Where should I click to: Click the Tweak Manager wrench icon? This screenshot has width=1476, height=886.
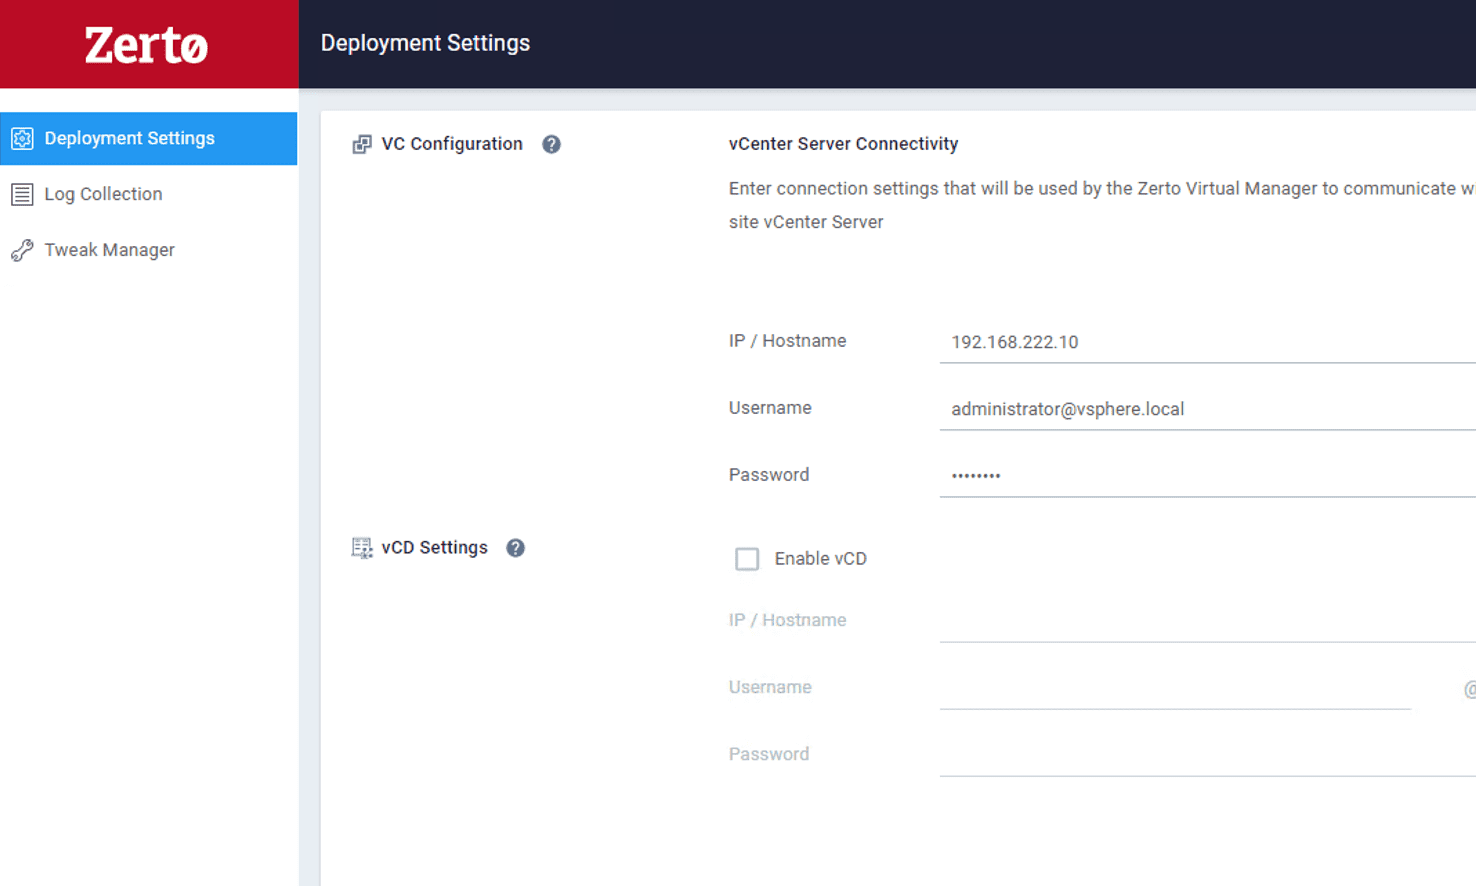point(22,250)
